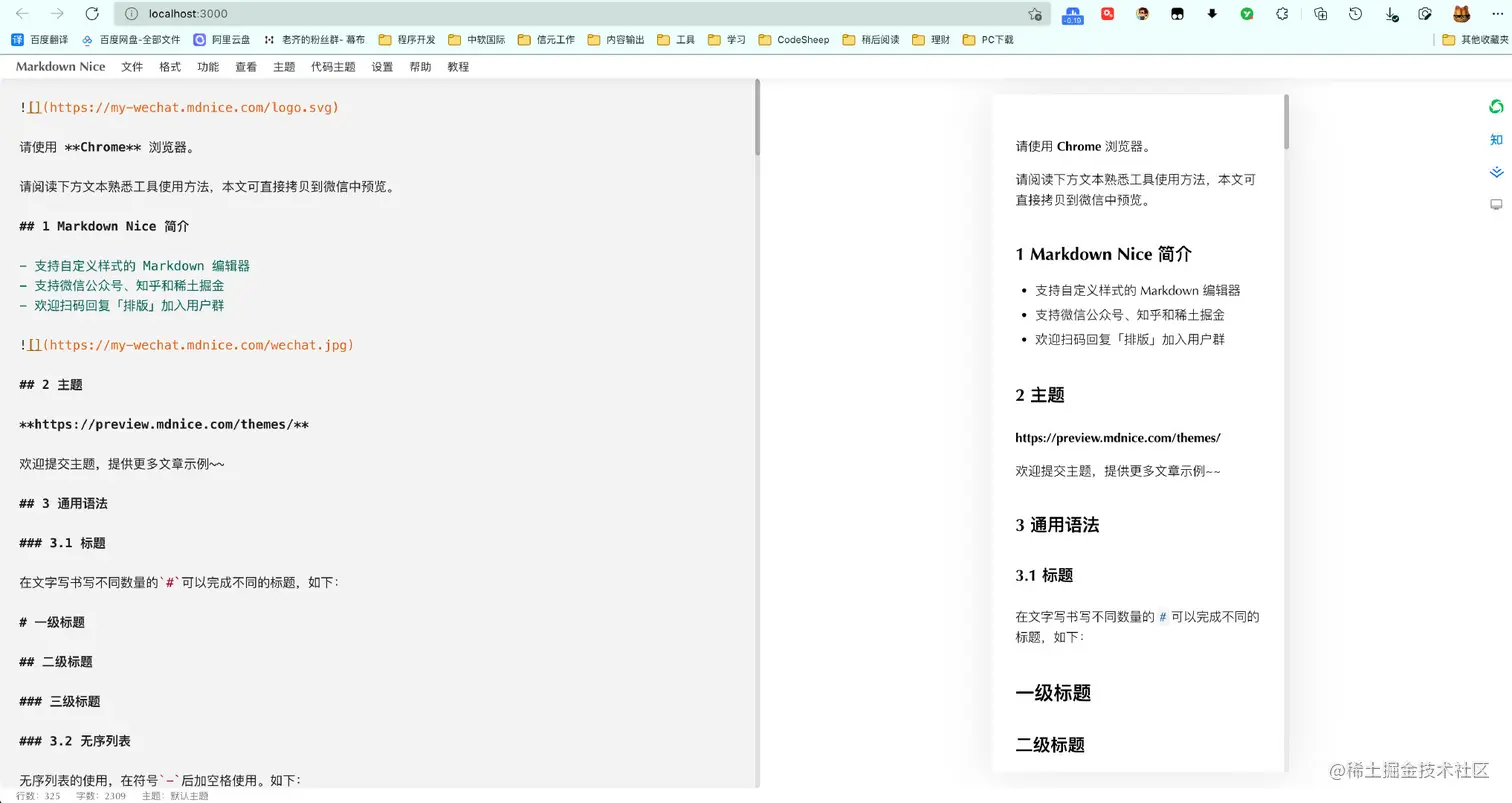Open black down-arrow downloader extension

click(1212, 14)
